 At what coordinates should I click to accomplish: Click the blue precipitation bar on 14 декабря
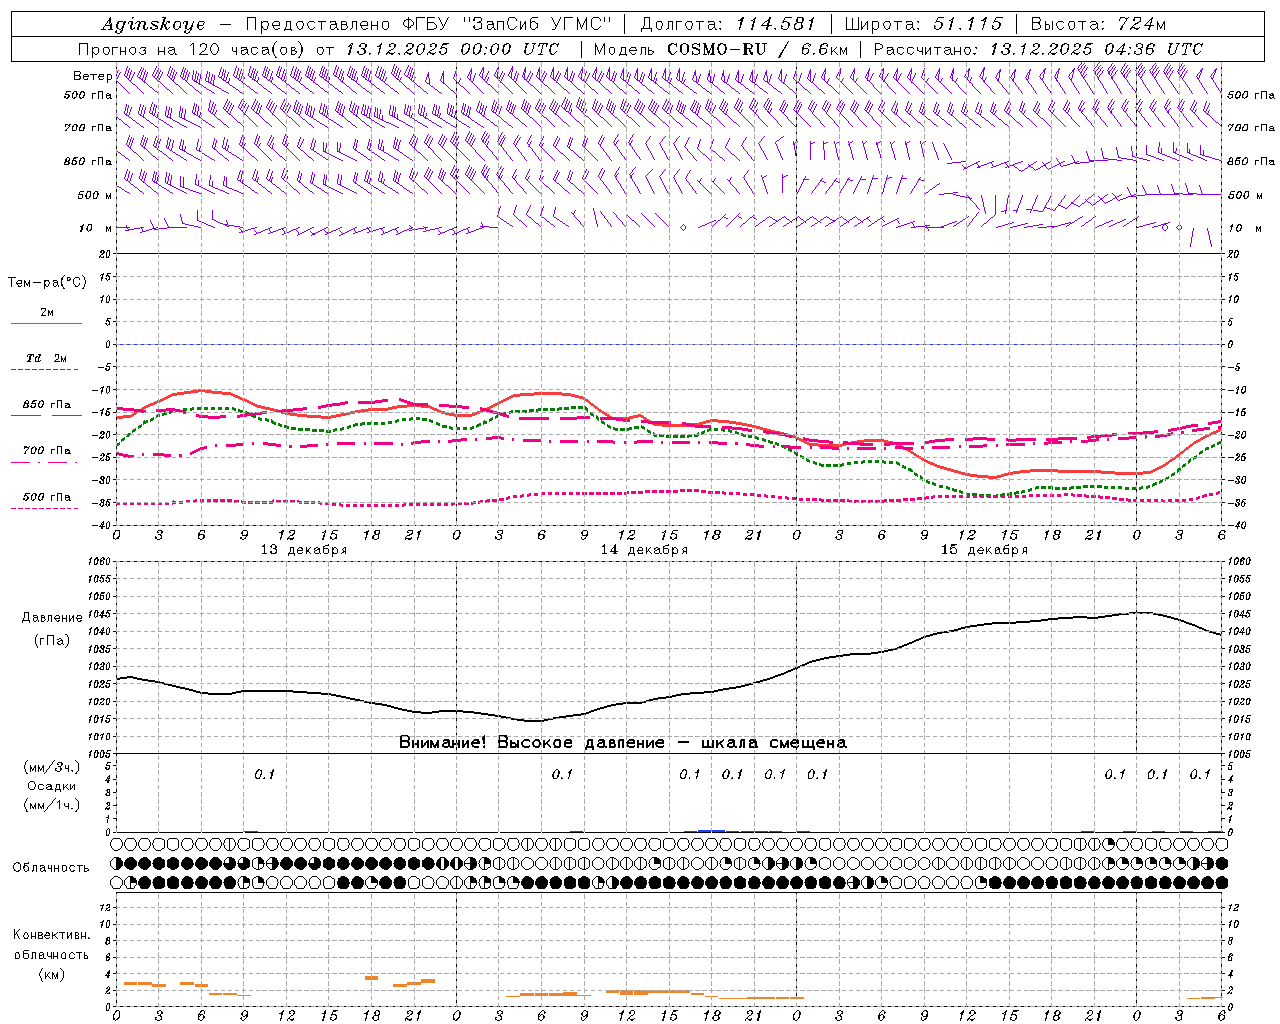click(x=711, y=830)
